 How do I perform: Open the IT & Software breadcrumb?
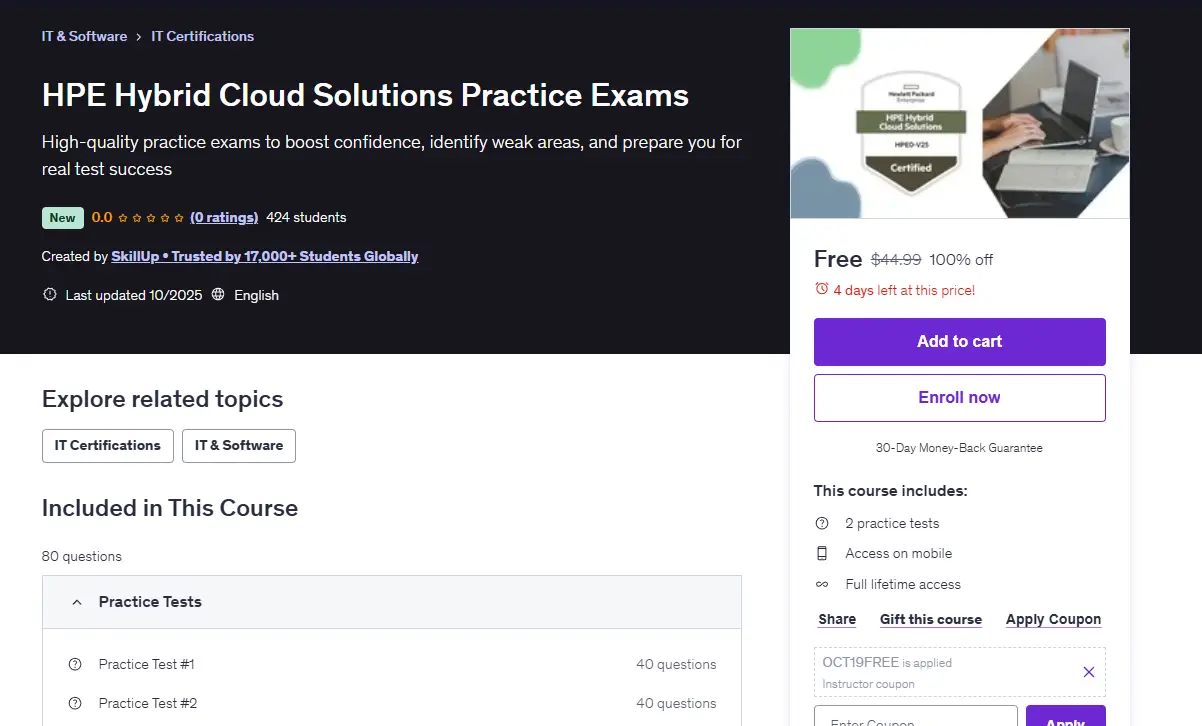(x=84, y=36)
